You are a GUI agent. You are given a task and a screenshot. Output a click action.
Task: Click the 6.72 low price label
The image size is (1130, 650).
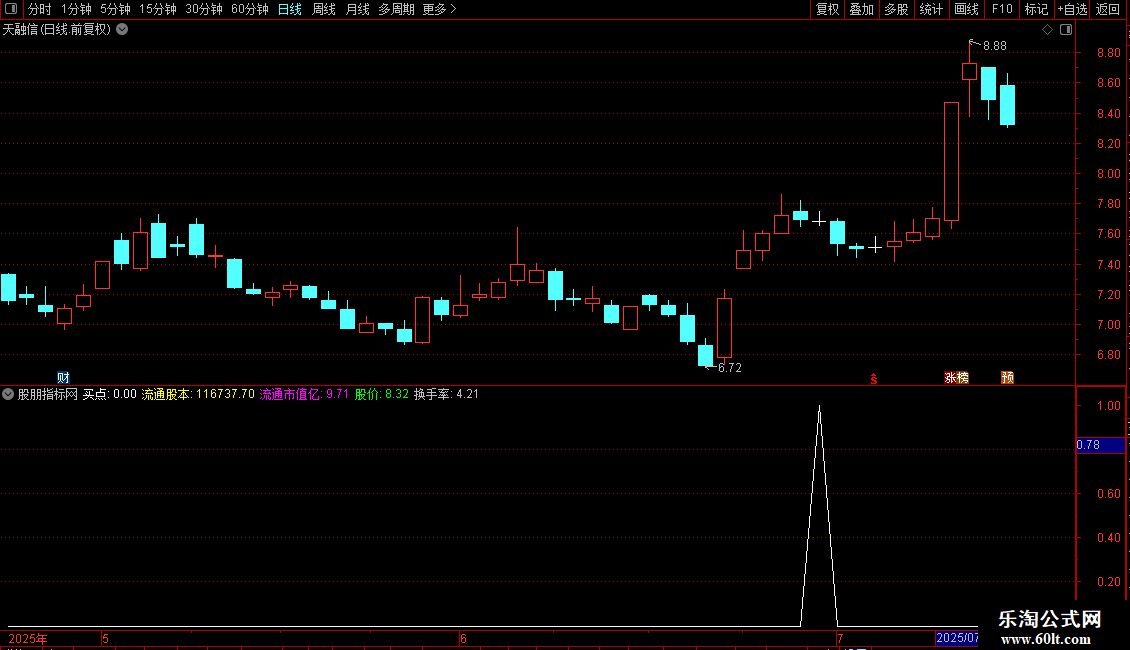[x=730, y=368]
